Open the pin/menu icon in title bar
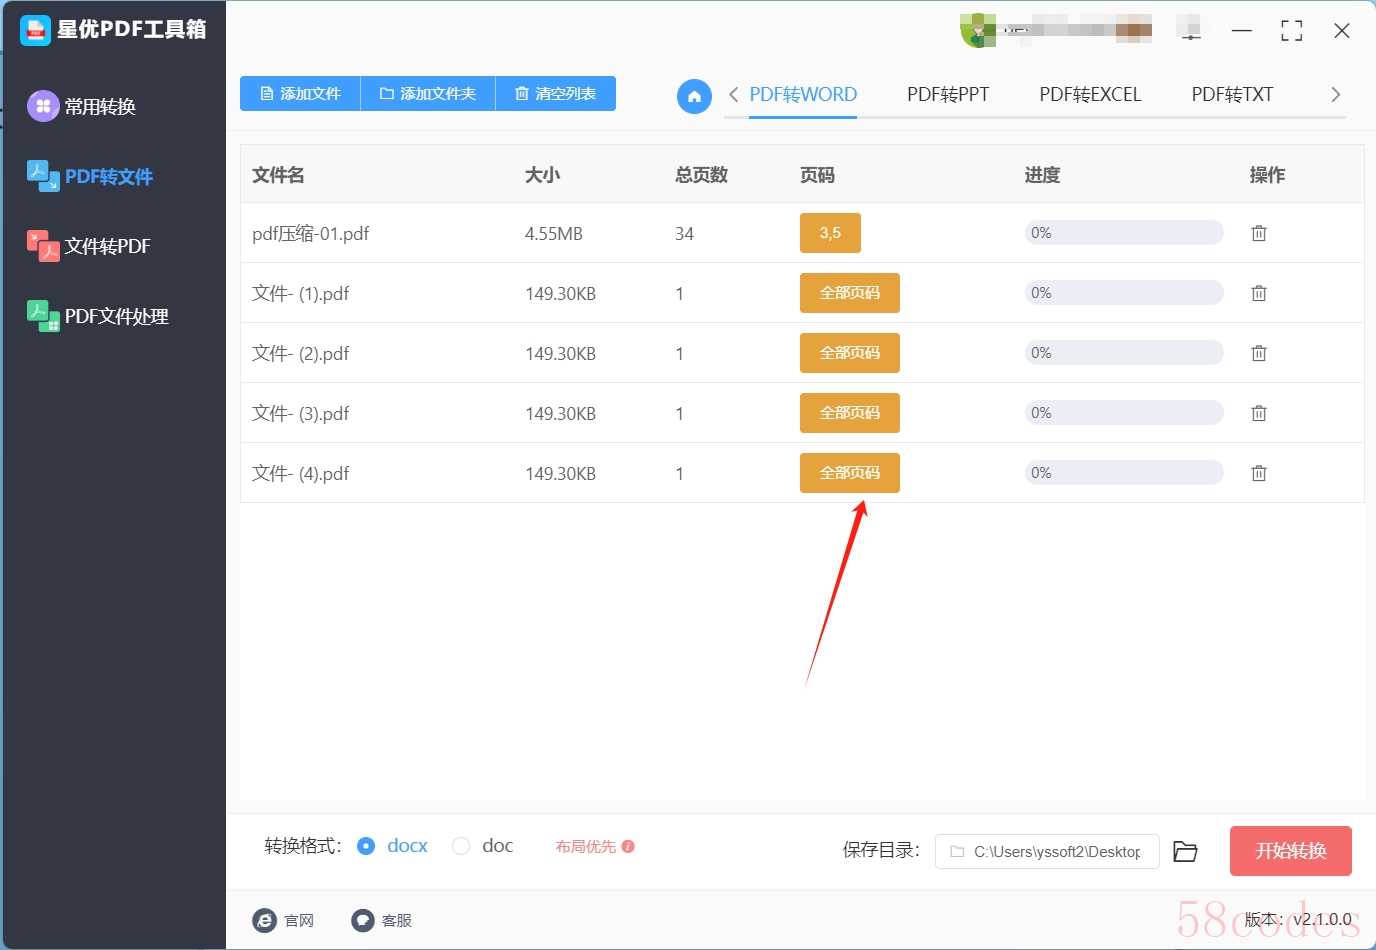Viewport: 1376px width, 950px height. point(1190,31)
